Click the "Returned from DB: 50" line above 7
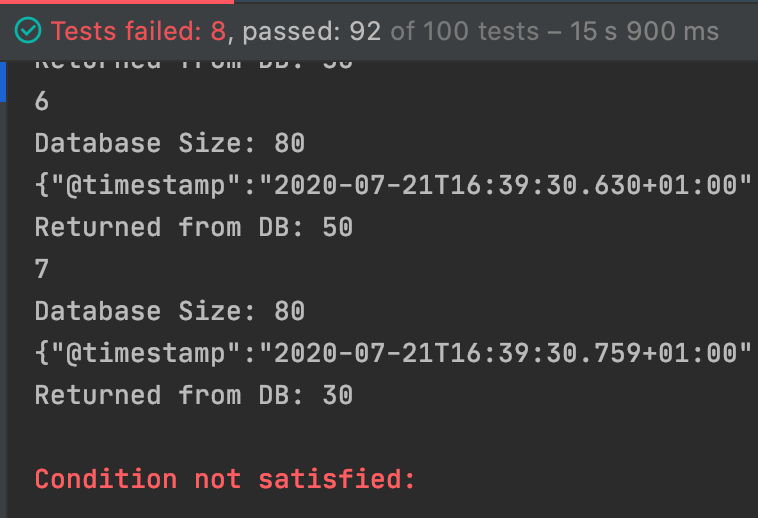758x518 pixels. coord(193,227)
